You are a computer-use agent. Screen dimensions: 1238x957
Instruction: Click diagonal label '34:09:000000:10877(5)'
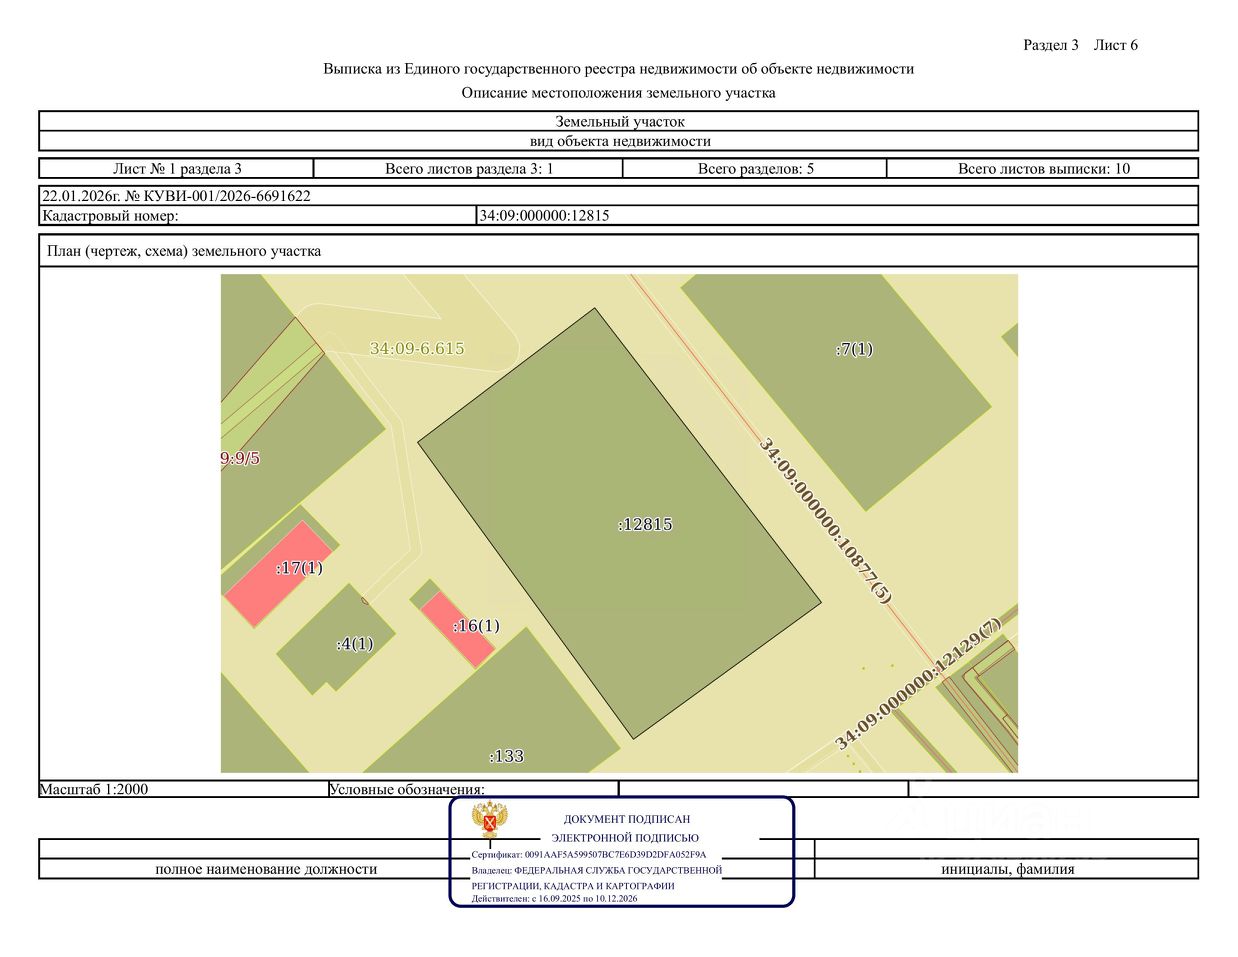826,520
